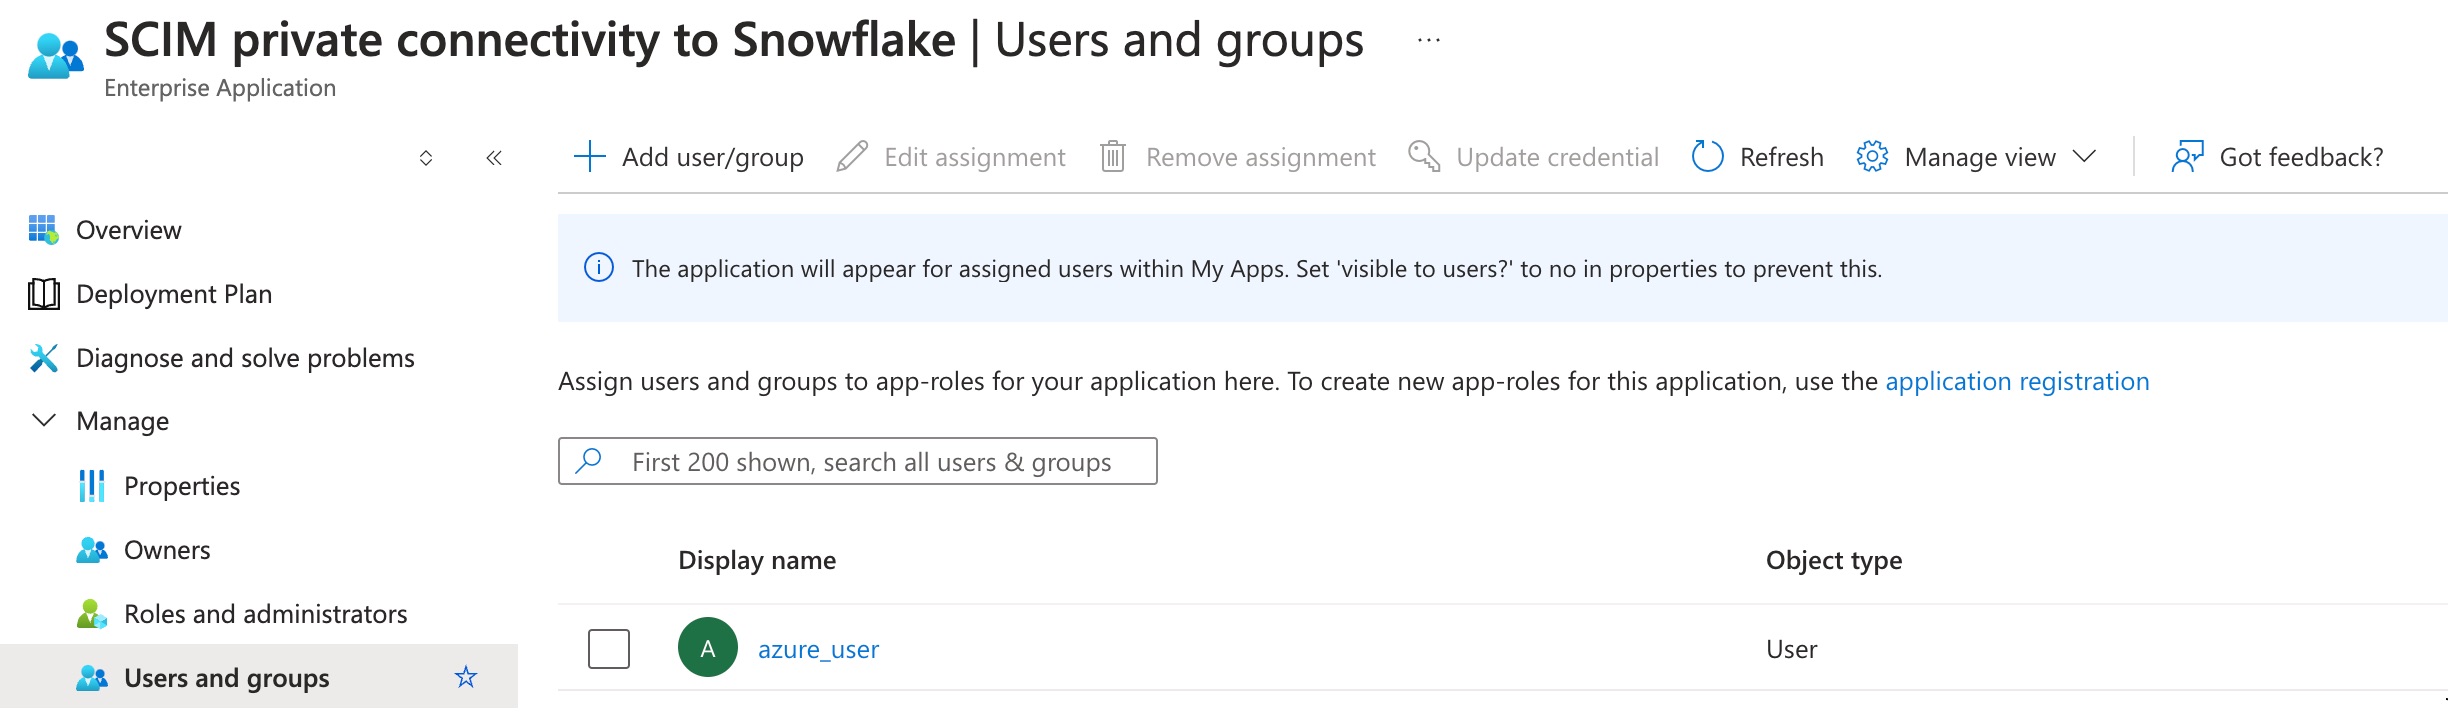Open the ellipsis more options menu

(x=1429, y=40)
